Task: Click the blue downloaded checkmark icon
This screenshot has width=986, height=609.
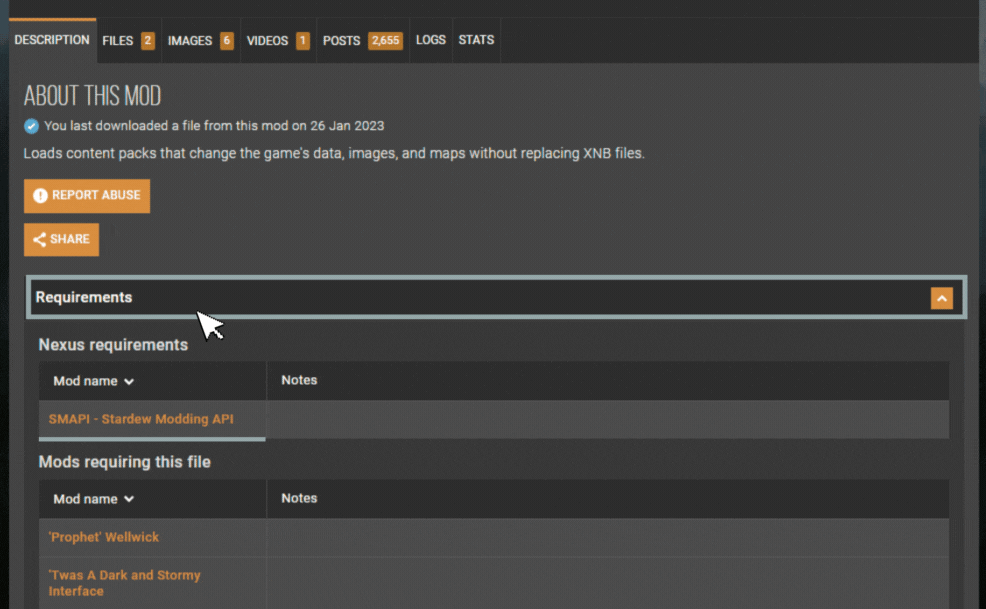Action: [x=31, y=126]
